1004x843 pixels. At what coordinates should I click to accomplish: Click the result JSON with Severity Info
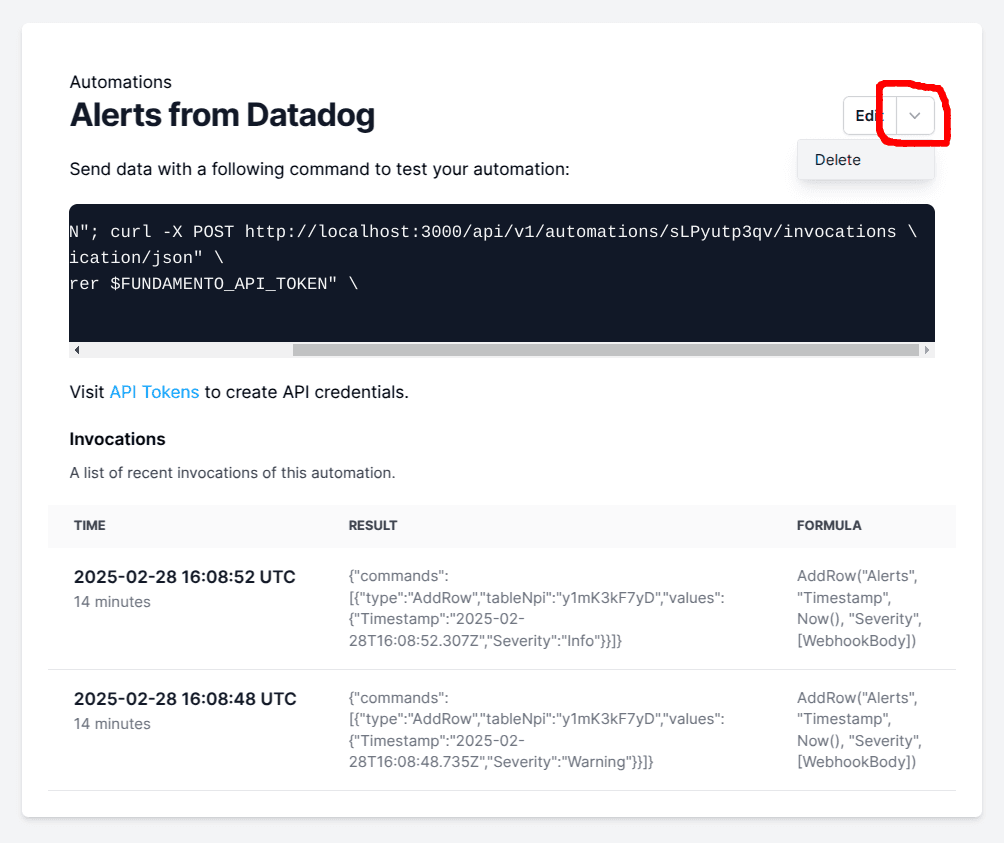(x=536, y=608)
